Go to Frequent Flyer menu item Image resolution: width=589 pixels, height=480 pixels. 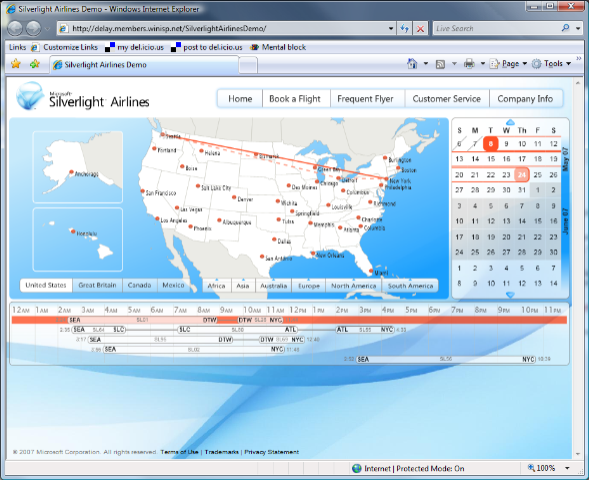[x=365, y=99]
